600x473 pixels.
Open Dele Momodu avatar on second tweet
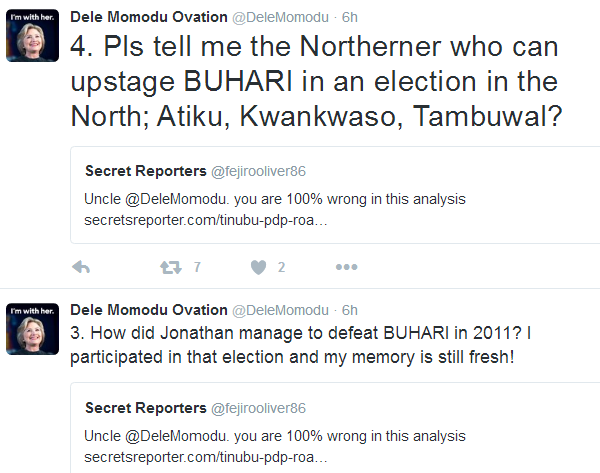tap(31, 327)
